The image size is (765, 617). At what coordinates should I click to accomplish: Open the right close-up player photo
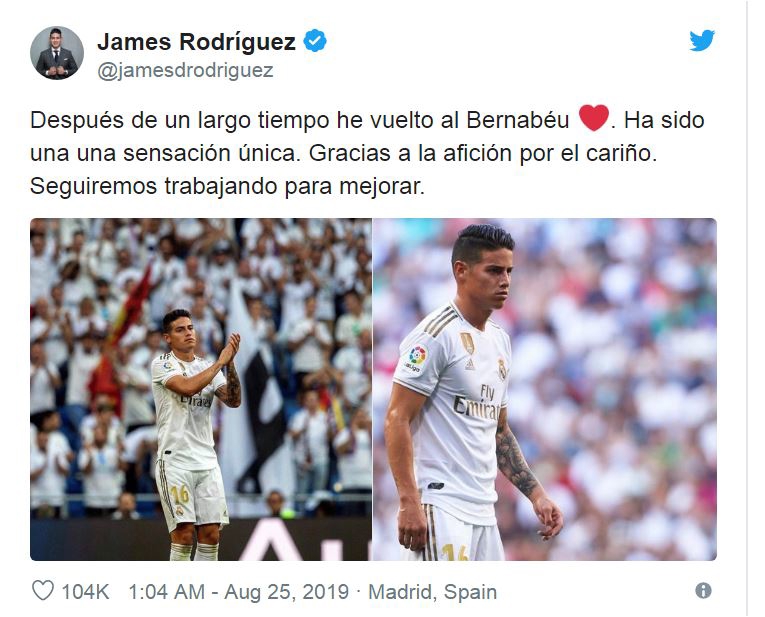coord(545,389)
